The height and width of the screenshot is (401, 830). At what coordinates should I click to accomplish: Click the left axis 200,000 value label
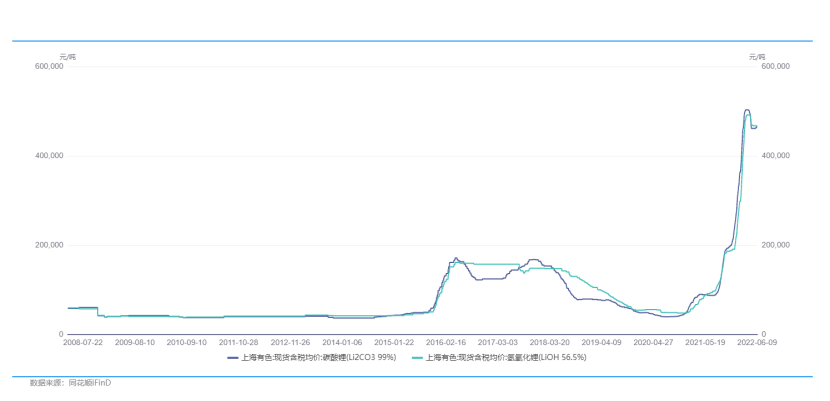[51, 245]
